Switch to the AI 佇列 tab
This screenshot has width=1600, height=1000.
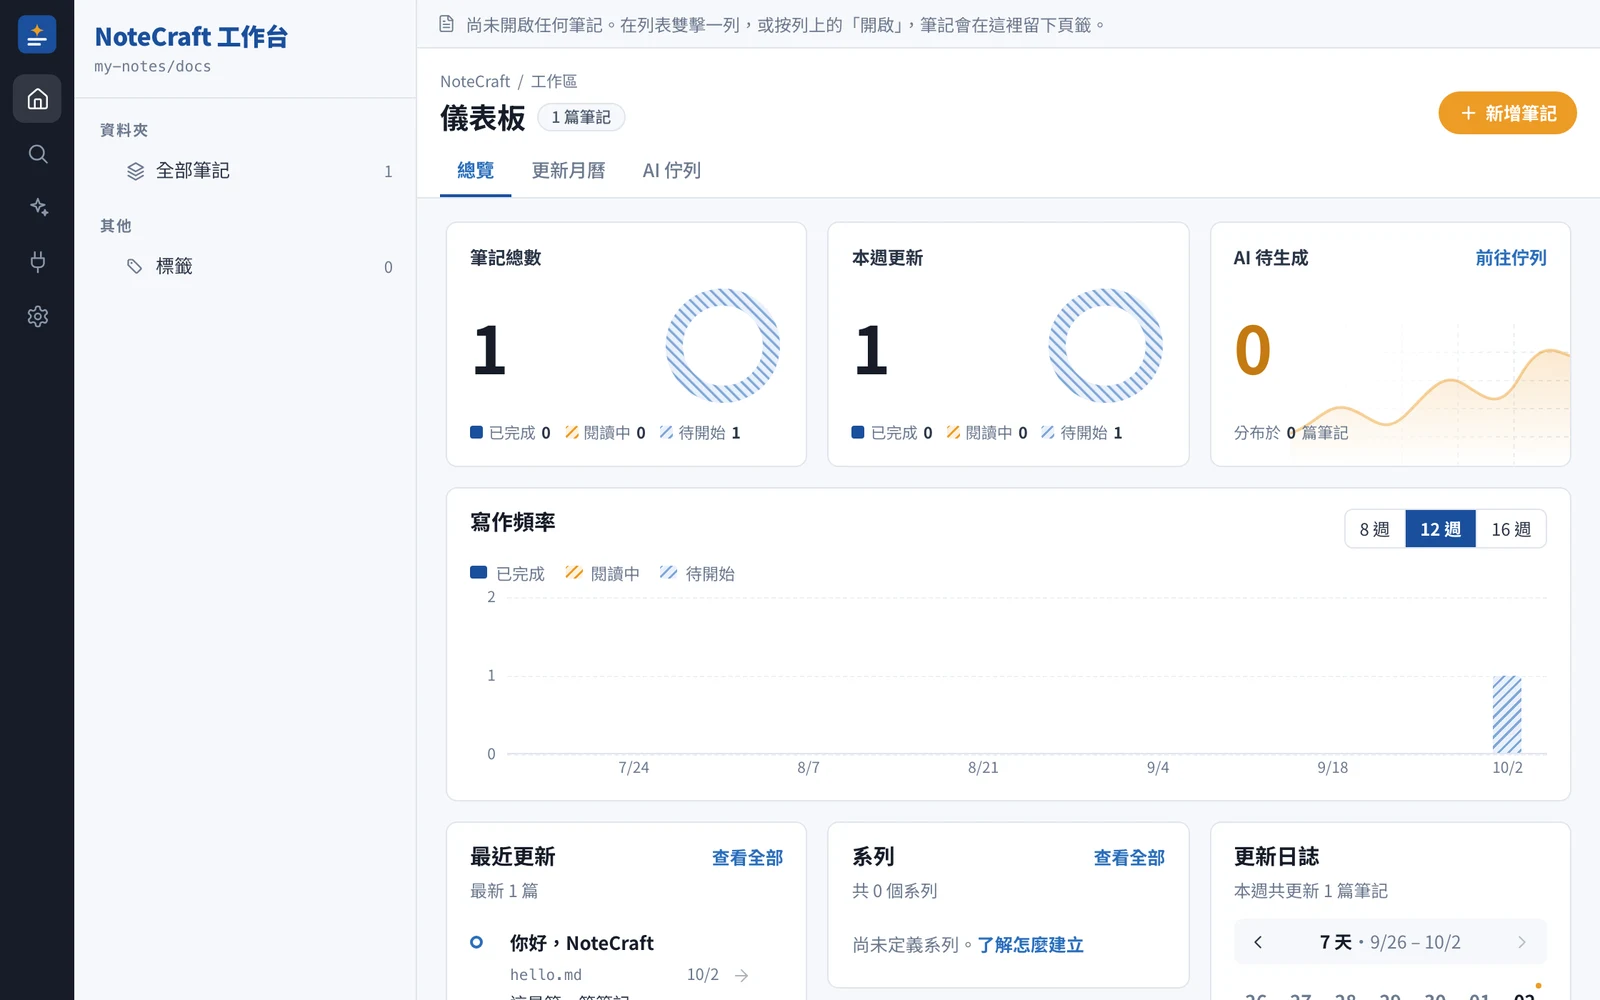671,171
